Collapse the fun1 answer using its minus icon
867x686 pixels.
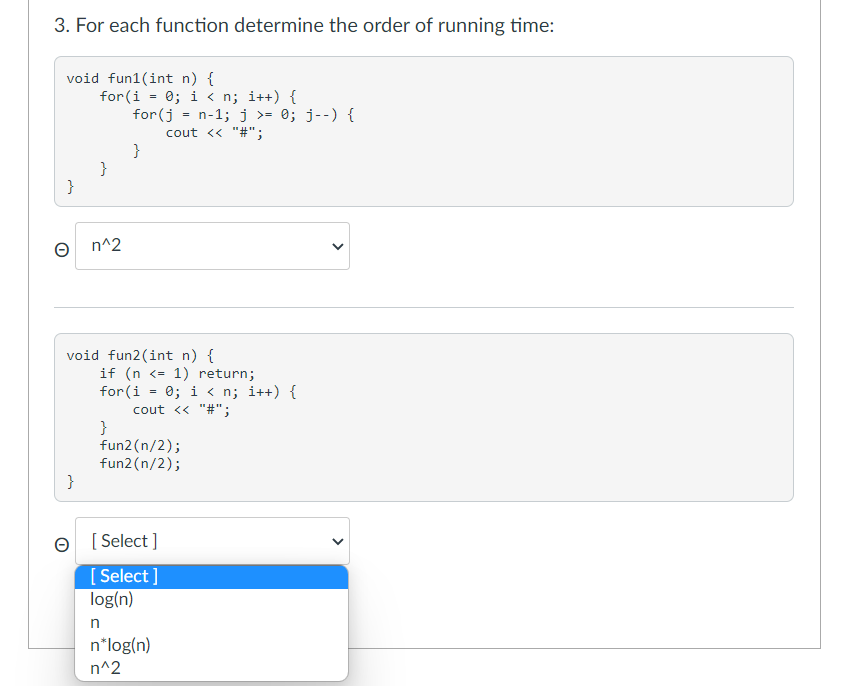tap(61, 248)
